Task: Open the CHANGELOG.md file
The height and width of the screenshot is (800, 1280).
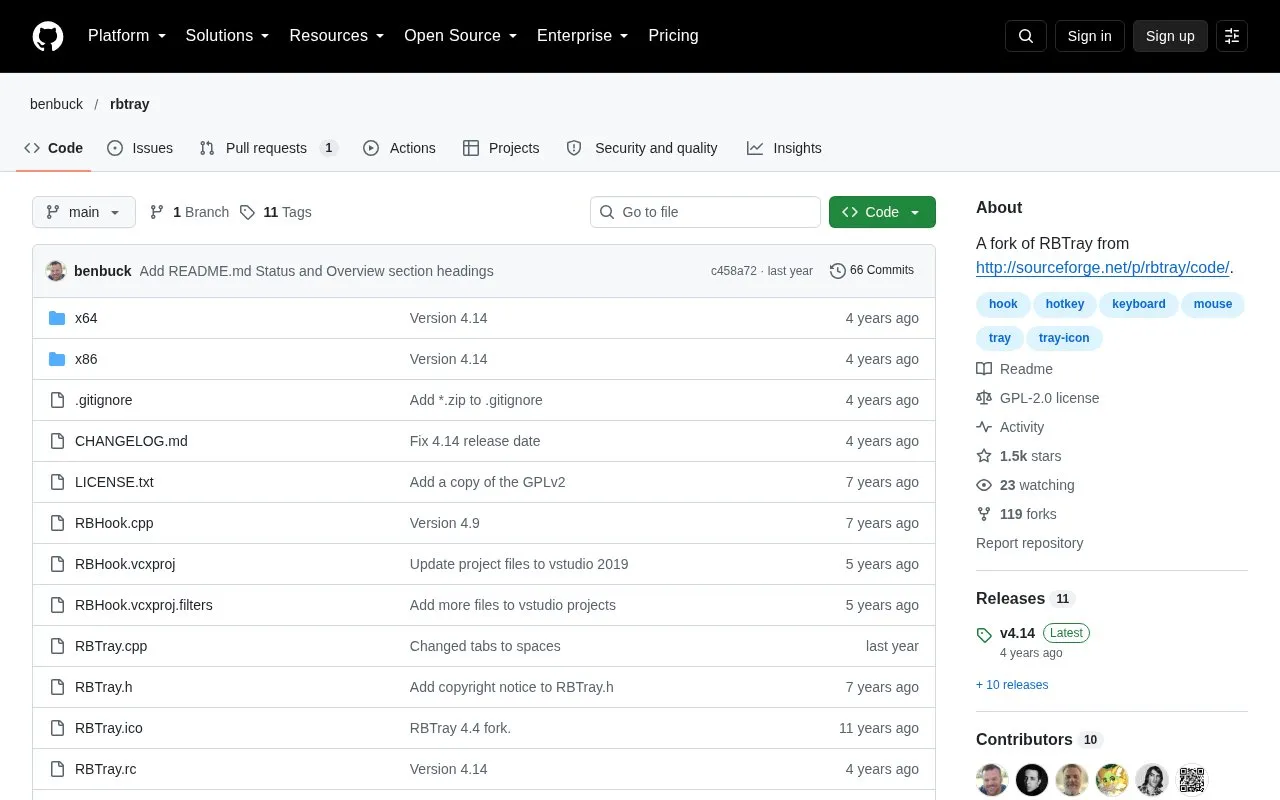Action: (131, 441)
